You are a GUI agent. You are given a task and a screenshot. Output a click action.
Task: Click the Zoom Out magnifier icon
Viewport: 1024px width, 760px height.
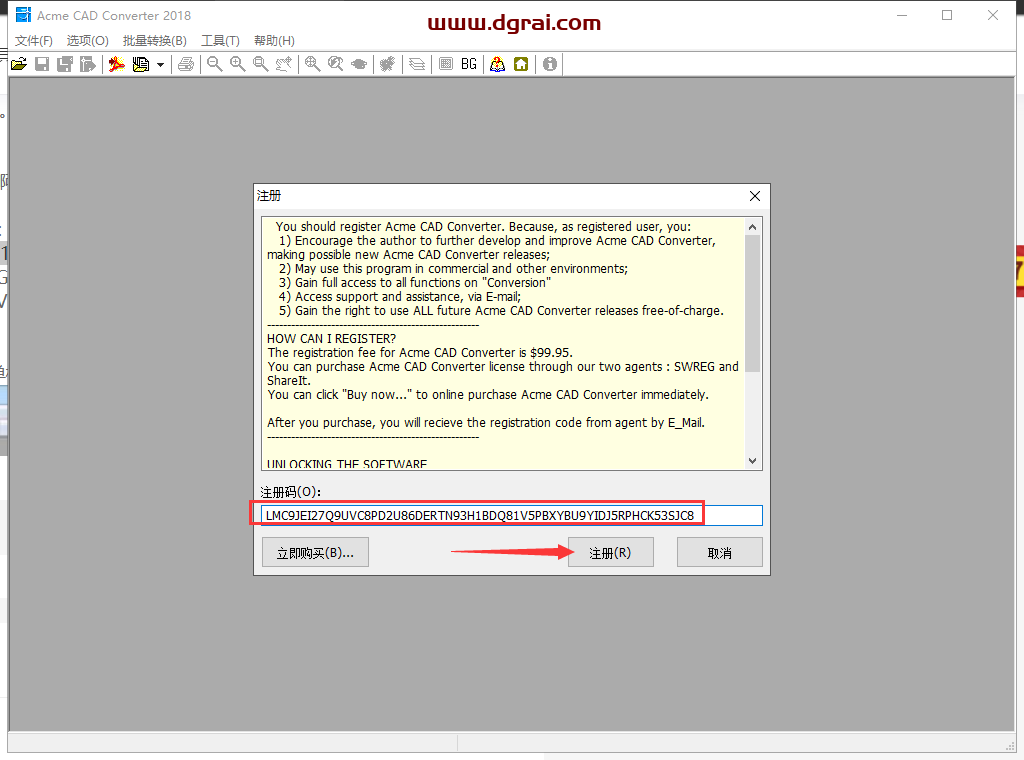coord(214,64)
